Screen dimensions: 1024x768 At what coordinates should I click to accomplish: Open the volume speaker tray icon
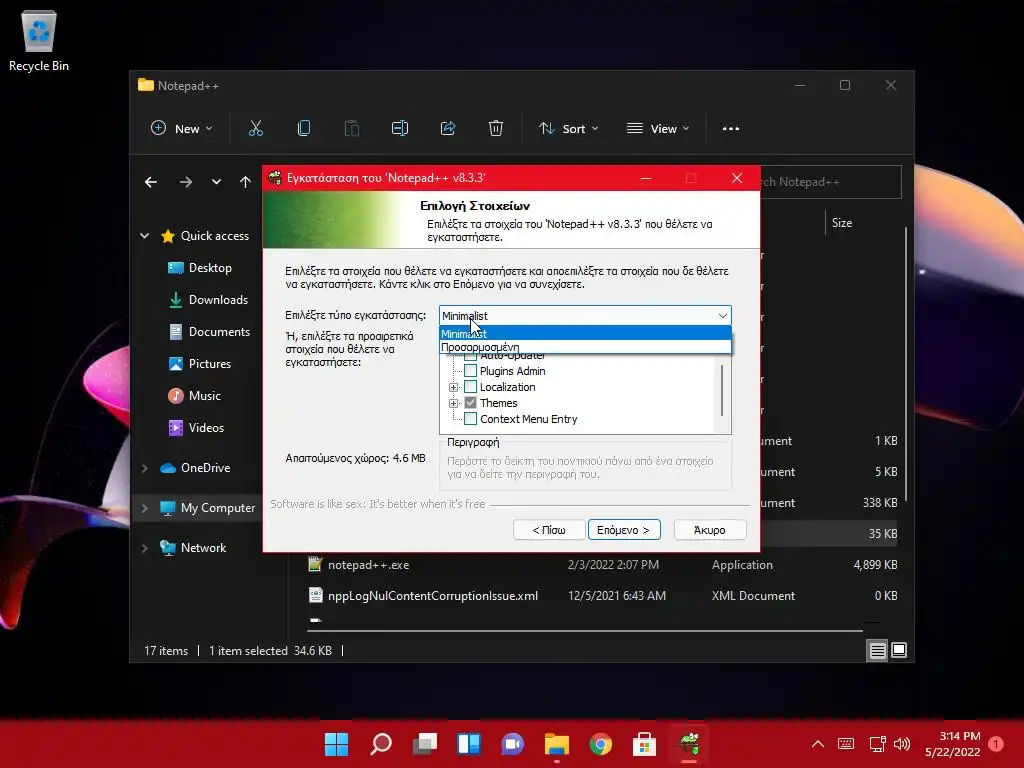902,744
